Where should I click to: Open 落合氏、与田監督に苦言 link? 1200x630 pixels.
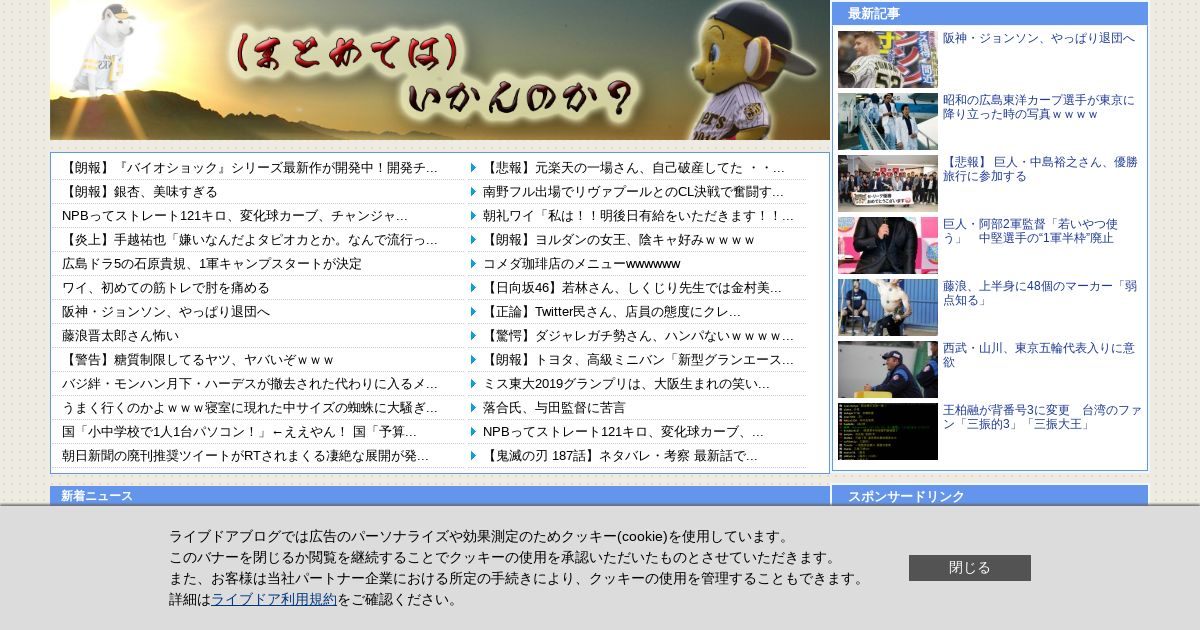click(x=554, y=407)
